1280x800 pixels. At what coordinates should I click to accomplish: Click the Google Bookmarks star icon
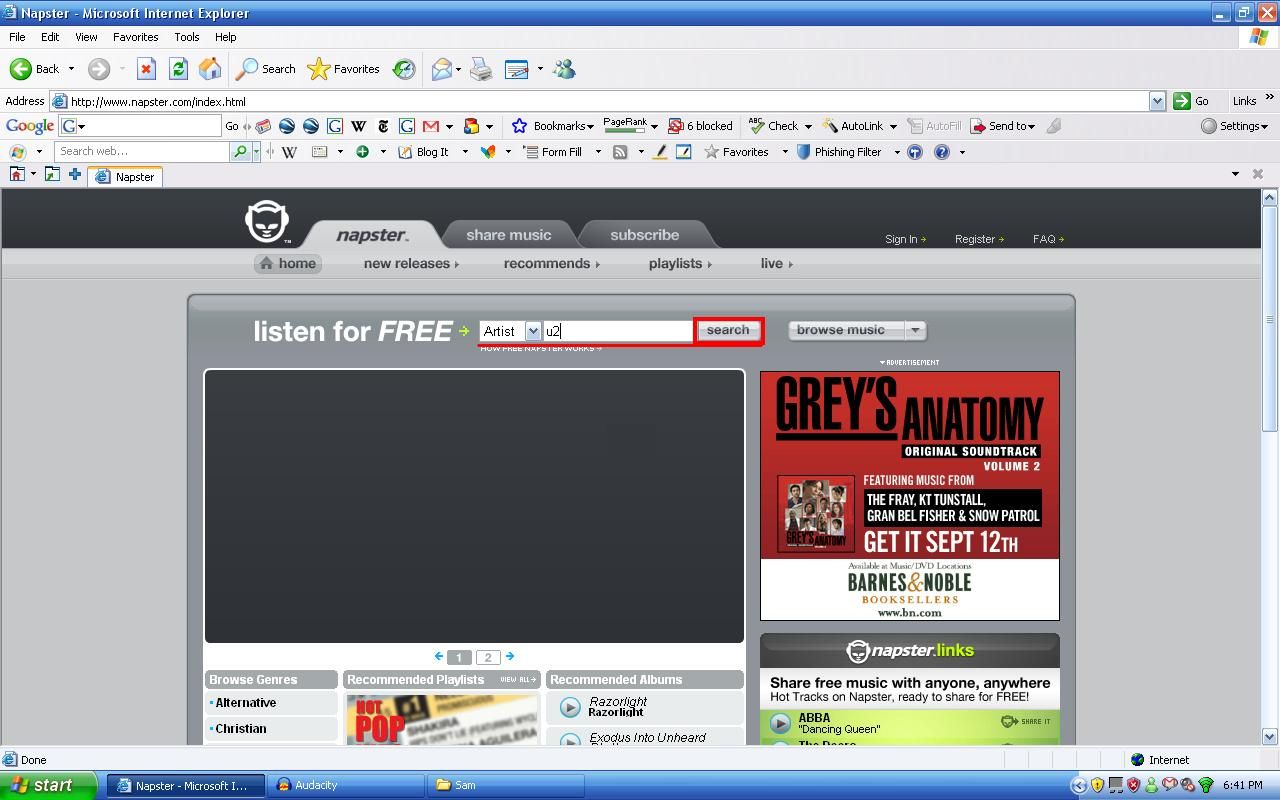coord(519,126)
